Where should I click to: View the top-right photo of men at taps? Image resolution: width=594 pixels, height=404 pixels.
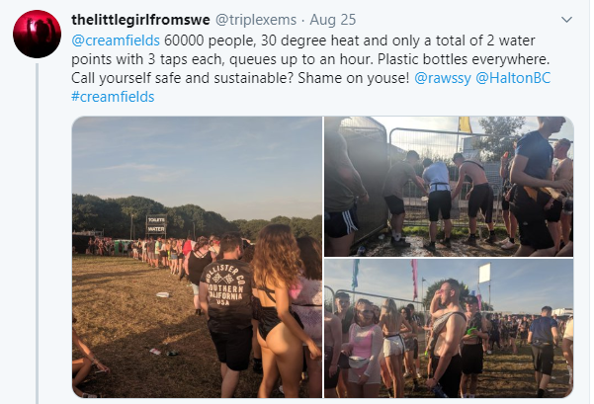(x=449, y=186)
